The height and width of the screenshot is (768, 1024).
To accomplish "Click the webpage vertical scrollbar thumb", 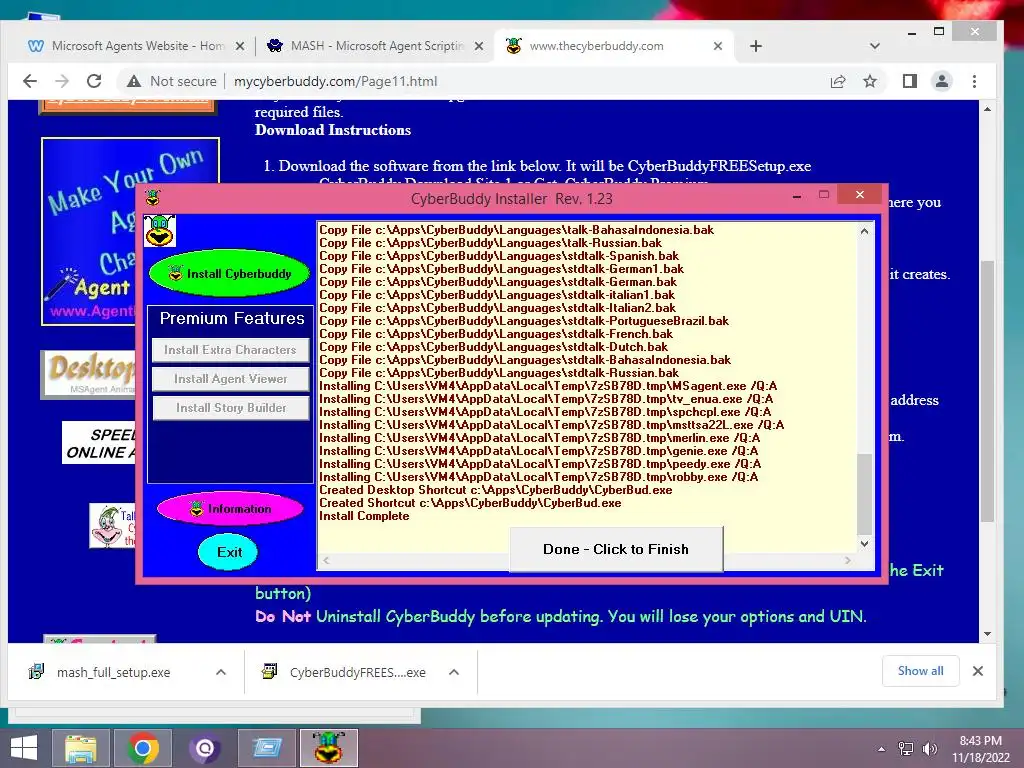I will [987, 392].
